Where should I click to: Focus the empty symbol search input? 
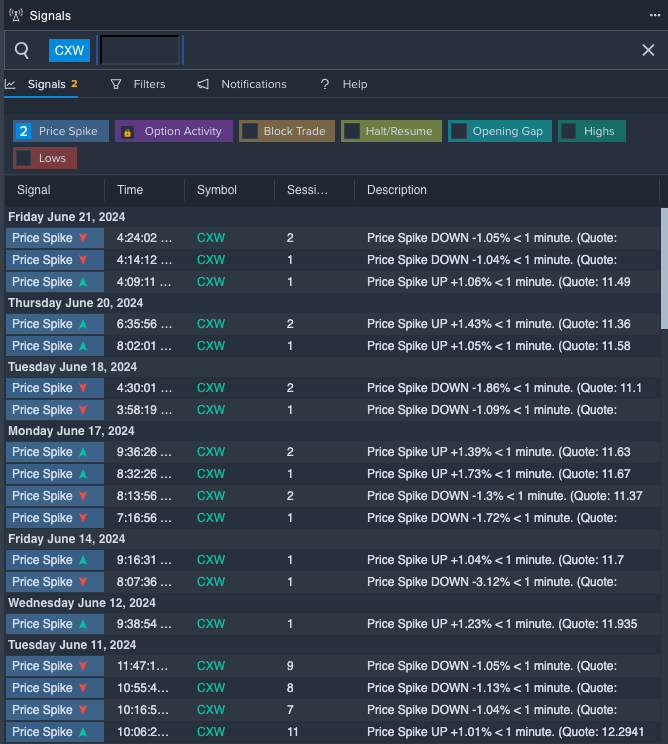point(140,50)
